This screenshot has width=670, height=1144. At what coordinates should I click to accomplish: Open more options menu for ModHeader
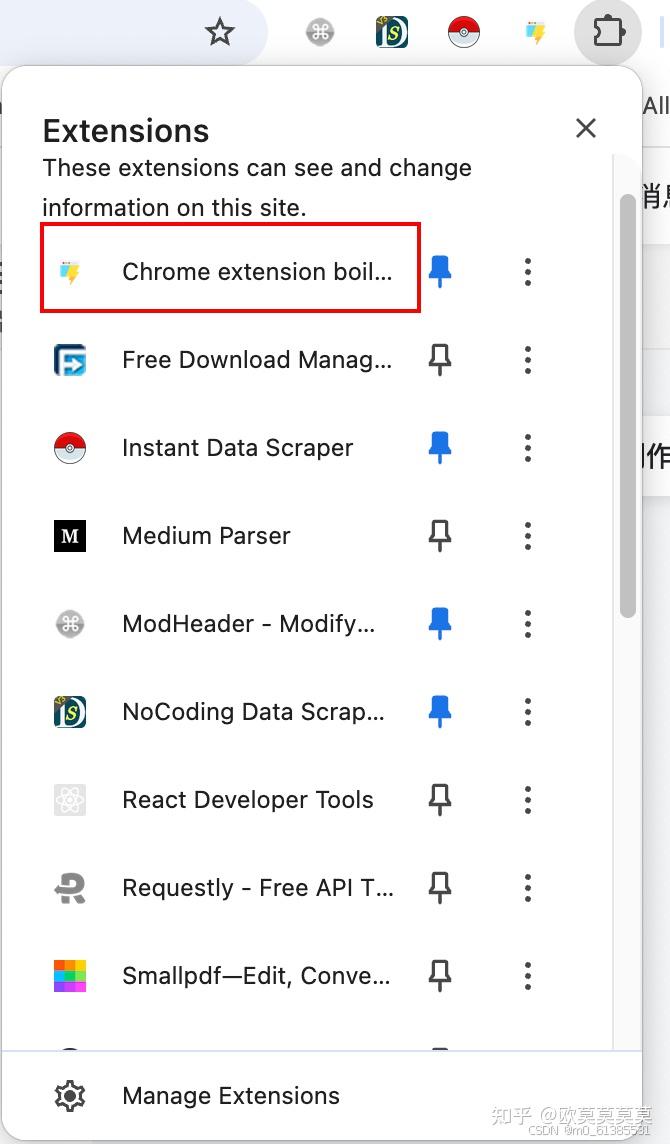coord(528,624)
